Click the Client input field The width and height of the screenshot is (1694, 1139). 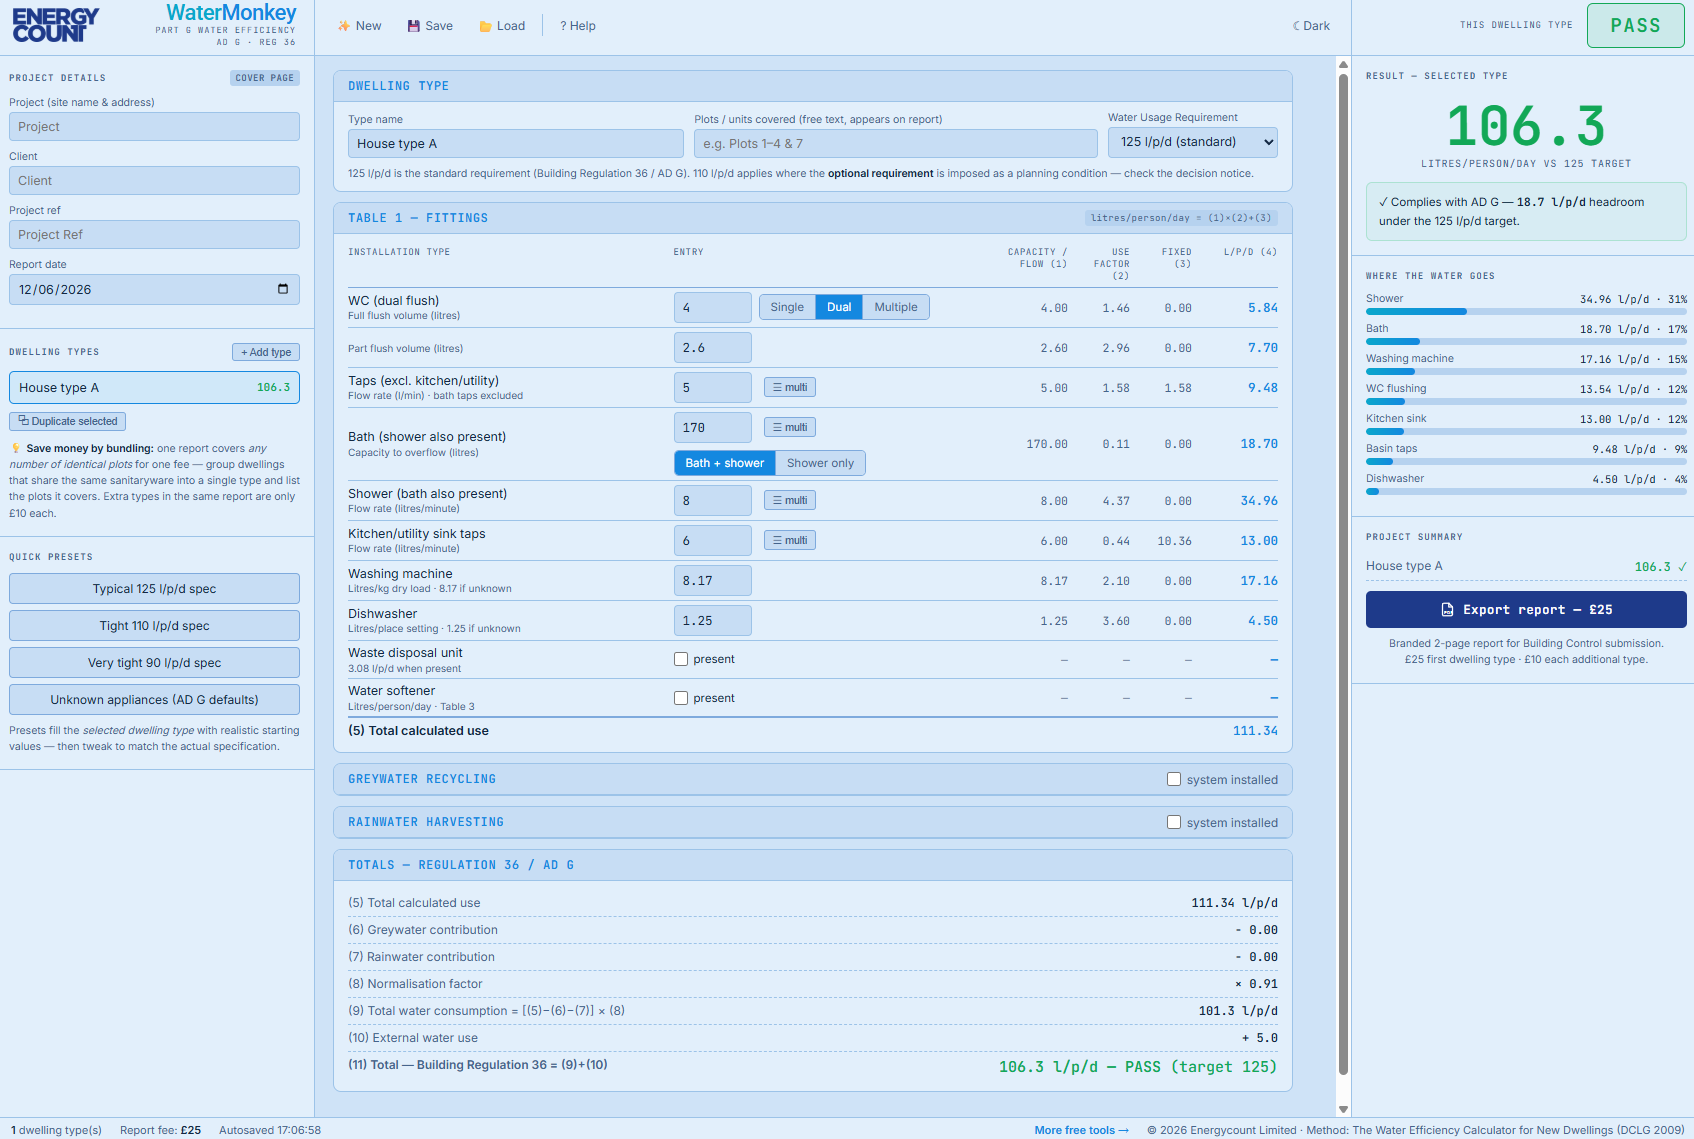tap(154, 181)
